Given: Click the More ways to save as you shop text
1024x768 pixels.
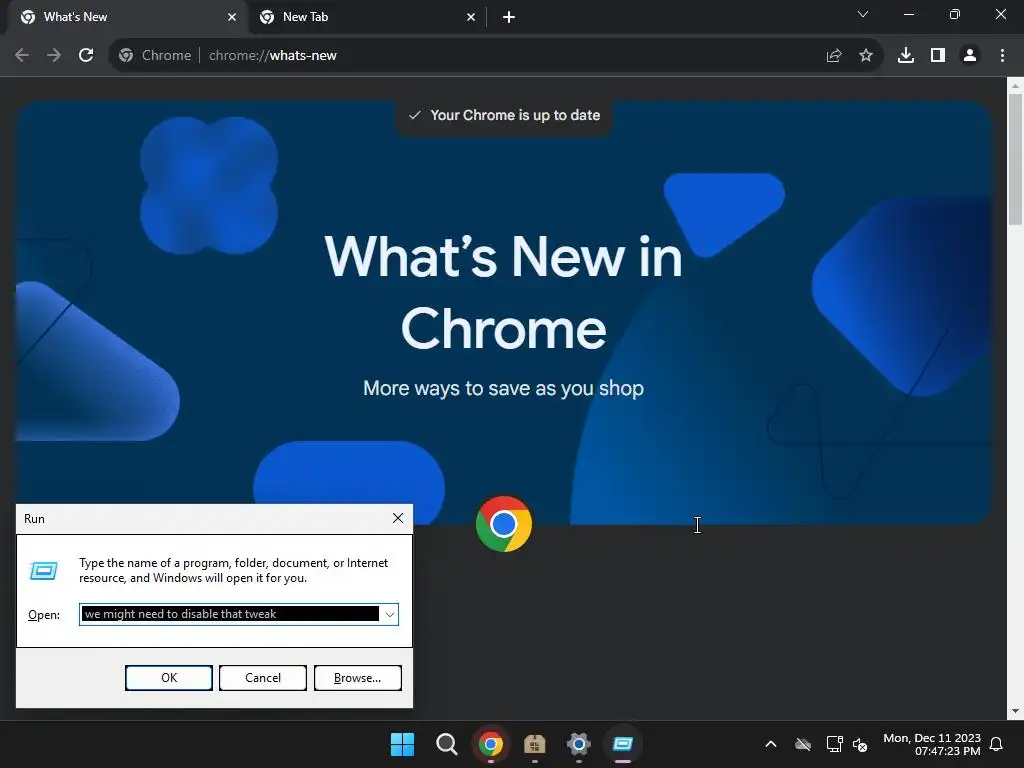Looking at the screenshot, I should point(504,388).
